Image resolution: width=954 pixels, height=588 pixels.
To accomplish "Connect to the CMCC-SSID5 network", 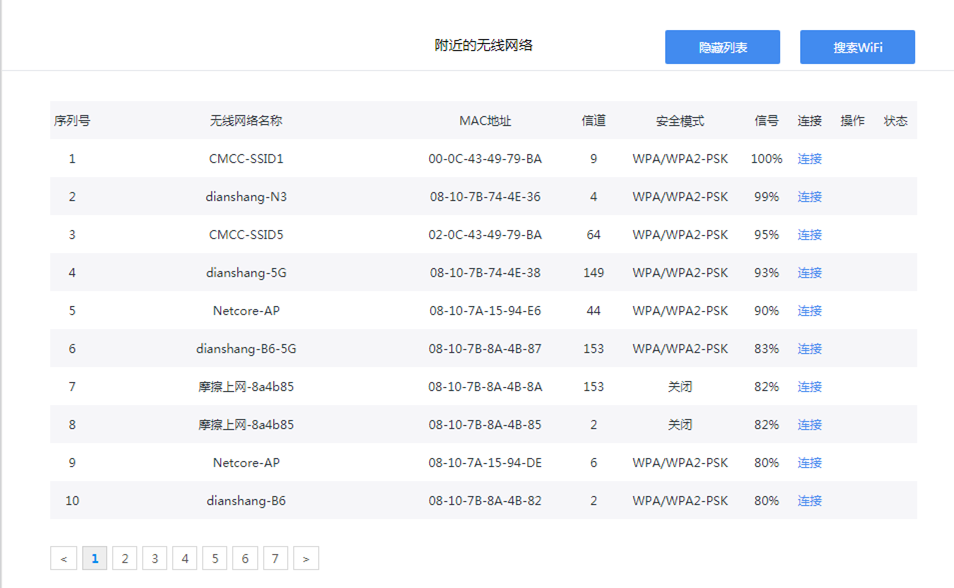I will [808, 234].
